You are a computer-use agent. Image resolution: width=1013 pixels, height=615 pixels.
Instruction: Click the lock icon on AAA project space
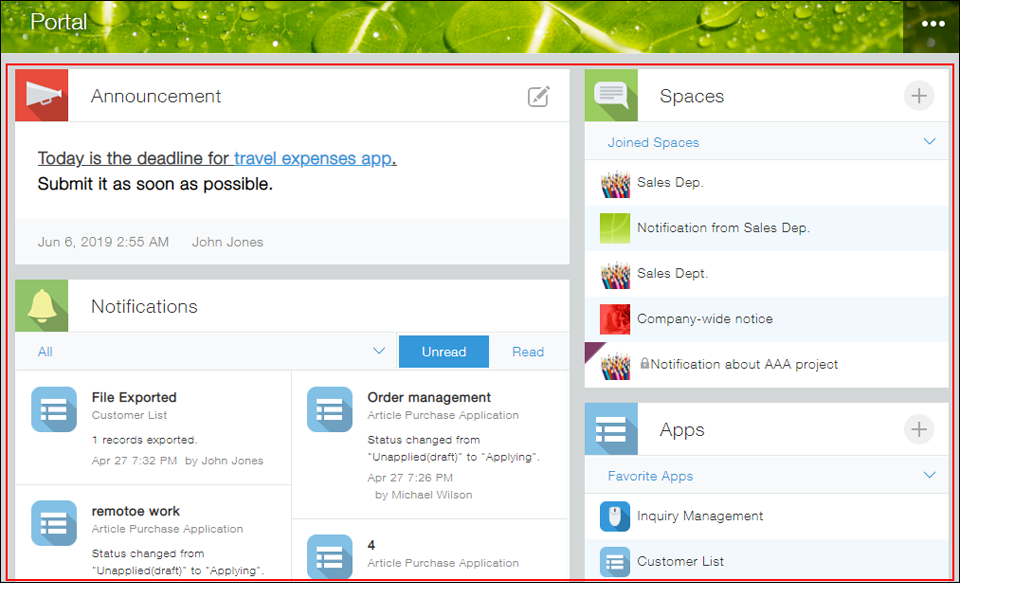click(x=644, y=365)
